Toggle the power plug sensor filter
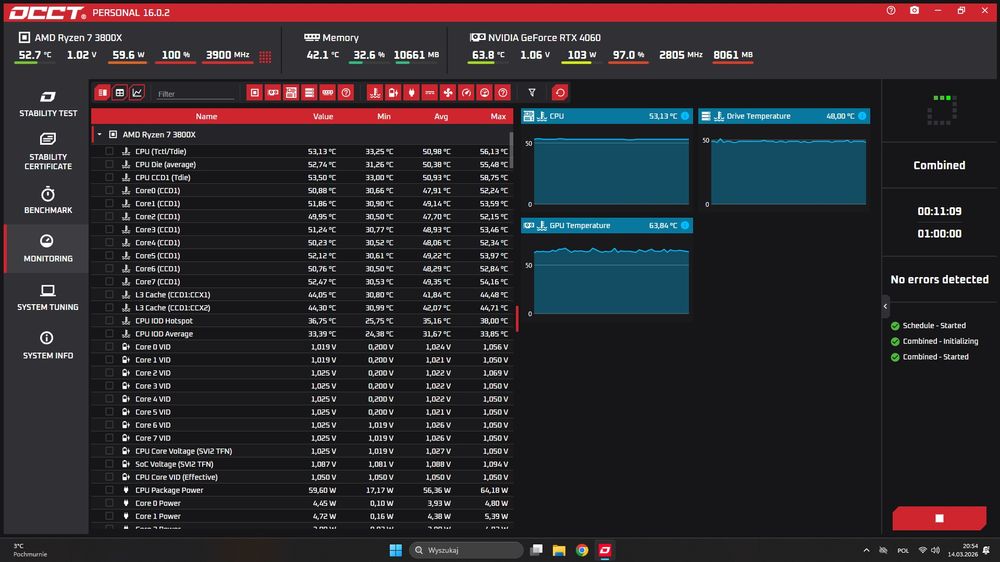 tap(411, 93)
